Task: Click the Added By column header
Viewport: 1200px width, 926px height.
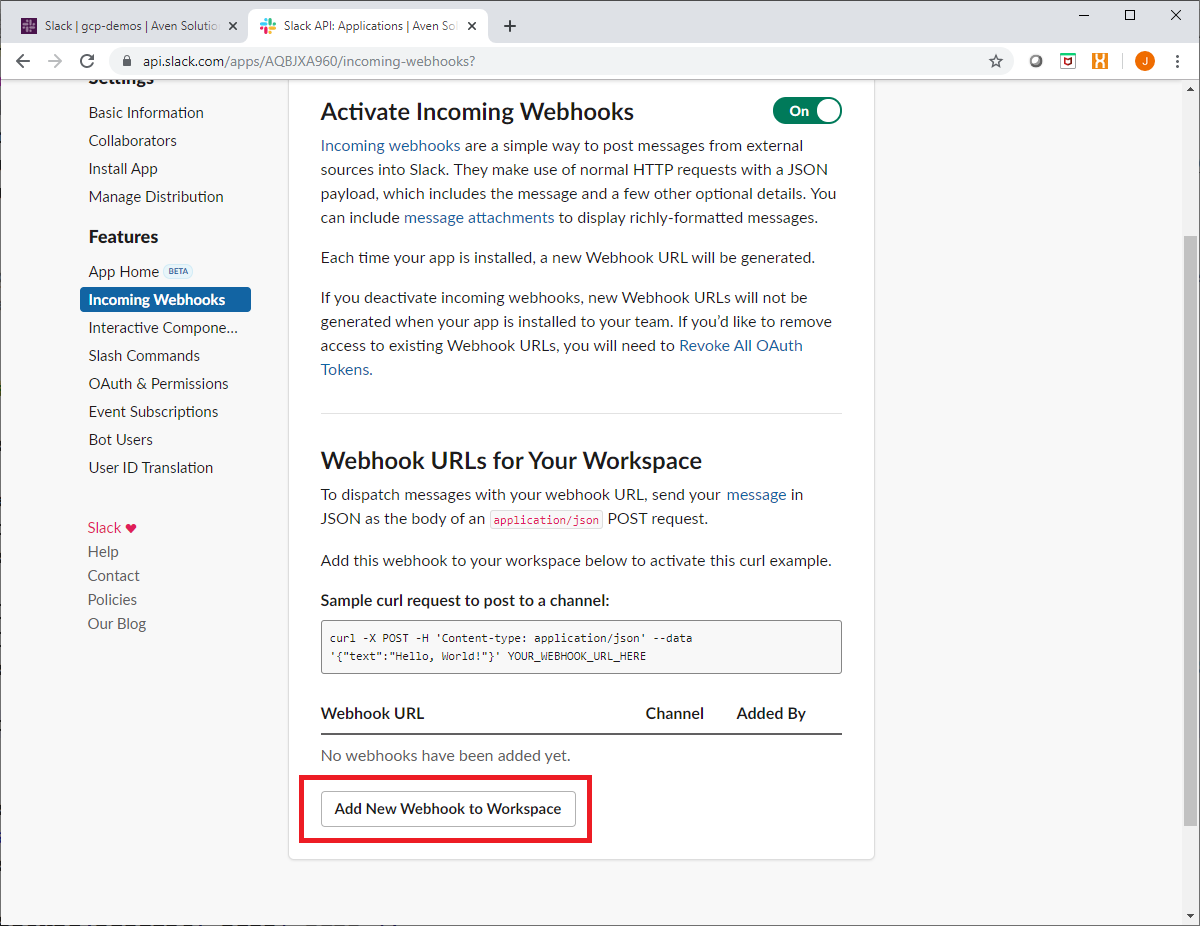Action: (x=771, y=714)
